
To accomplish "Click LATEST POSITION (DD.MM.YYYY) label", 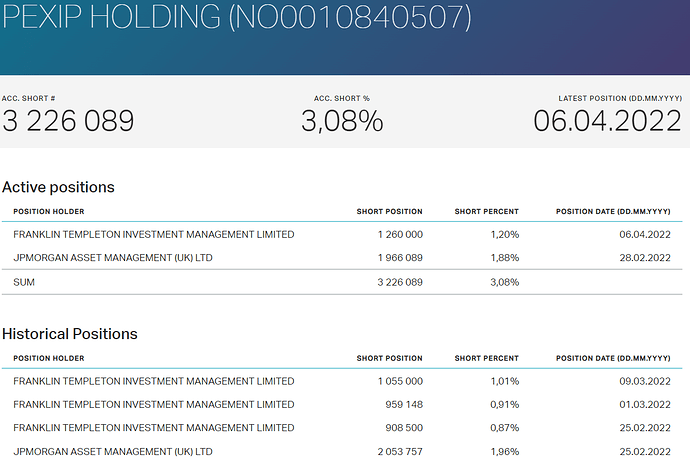I will (620, 98).
